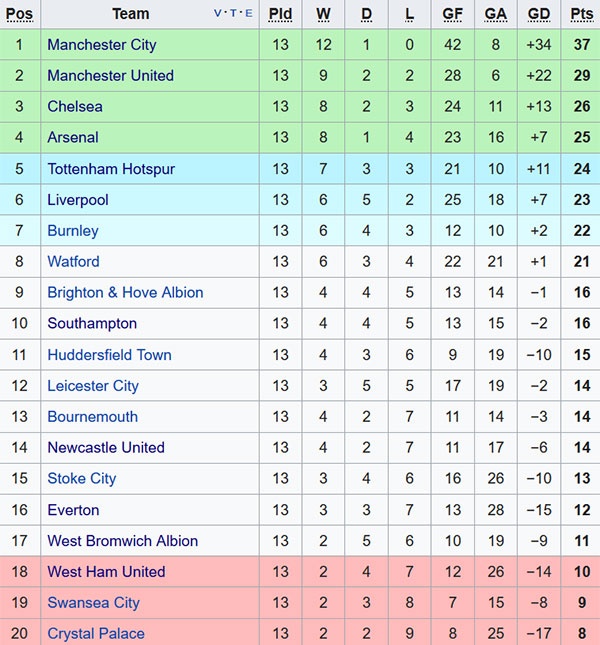The height and width of the screenshot is (645, 600).
Task: Open the Manchester United team link
Action: click(x=110, y=76)
